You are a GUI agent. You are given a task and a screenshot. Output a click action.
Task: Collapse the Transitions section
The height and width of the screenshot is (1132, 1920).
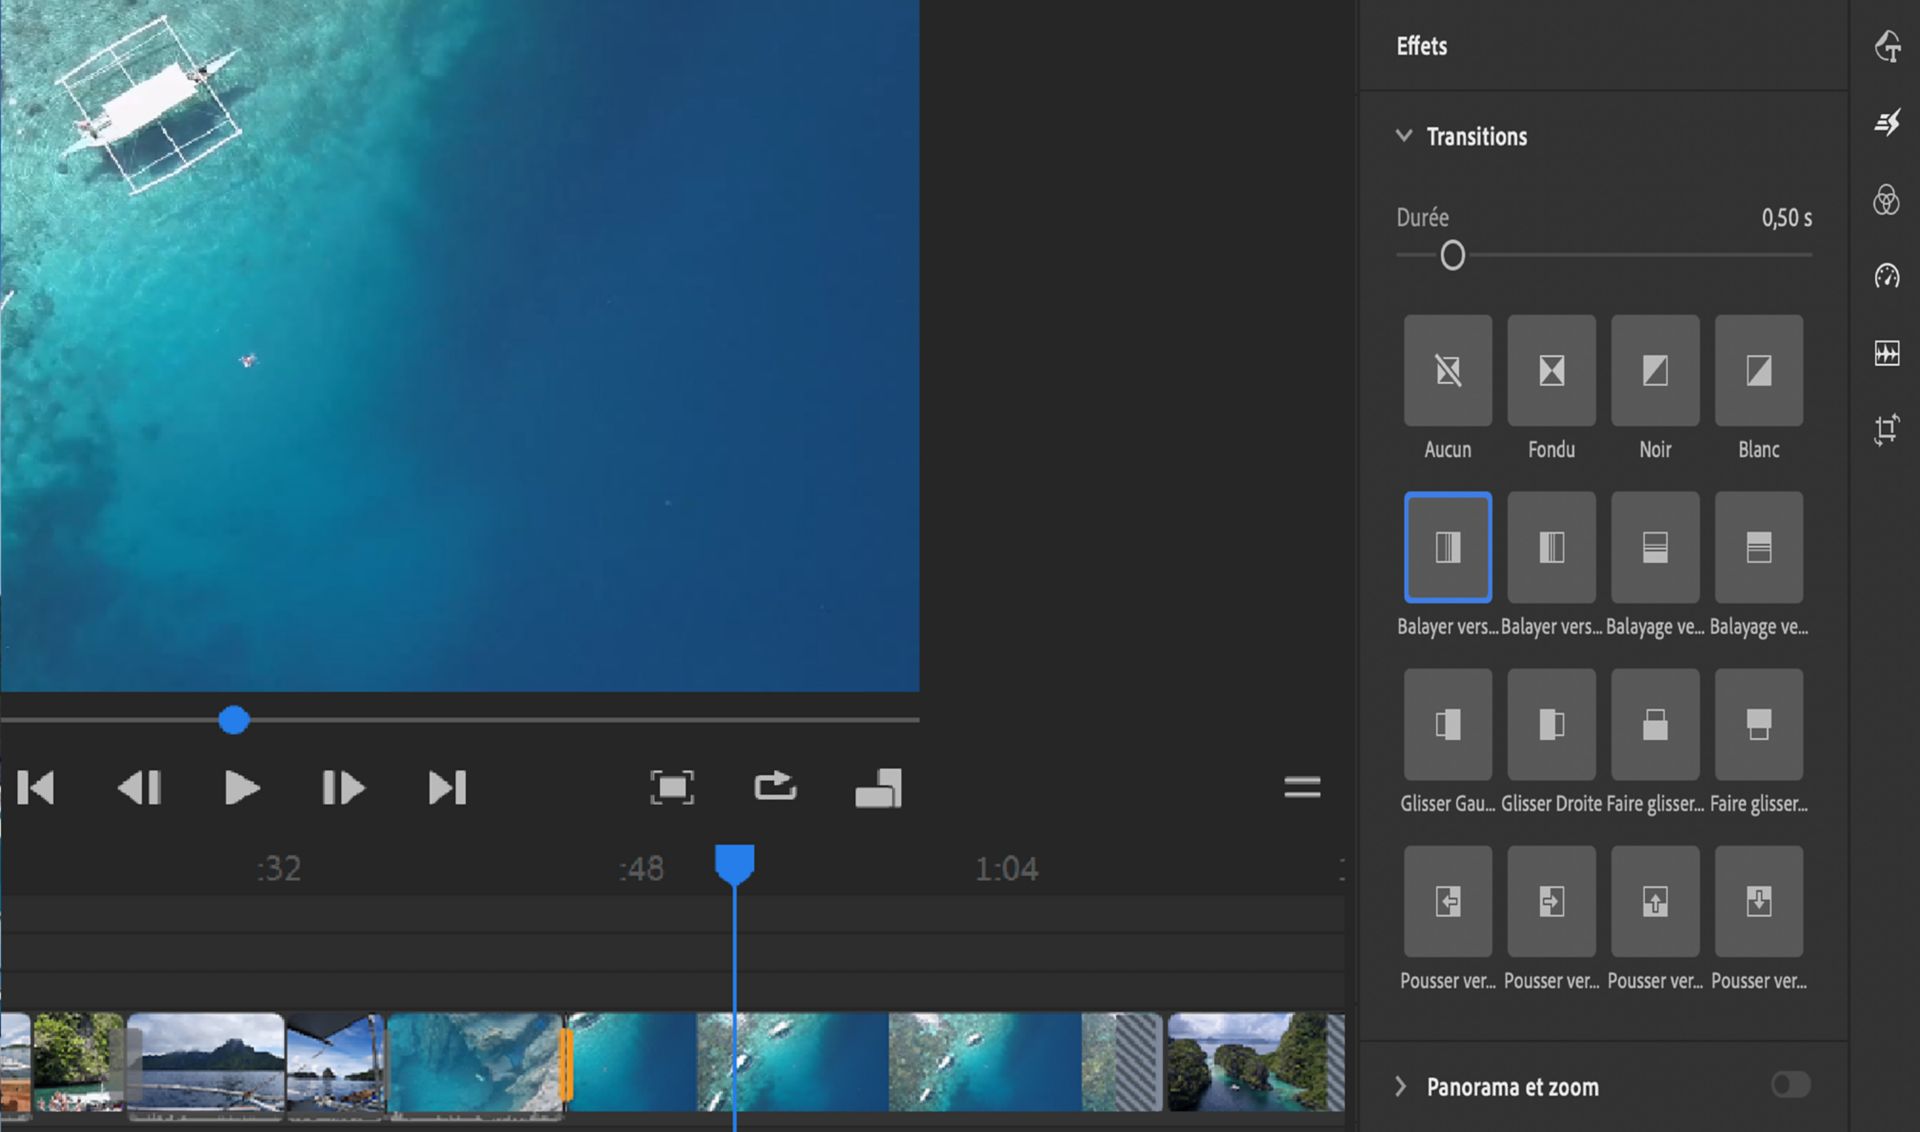point(1404,136)
